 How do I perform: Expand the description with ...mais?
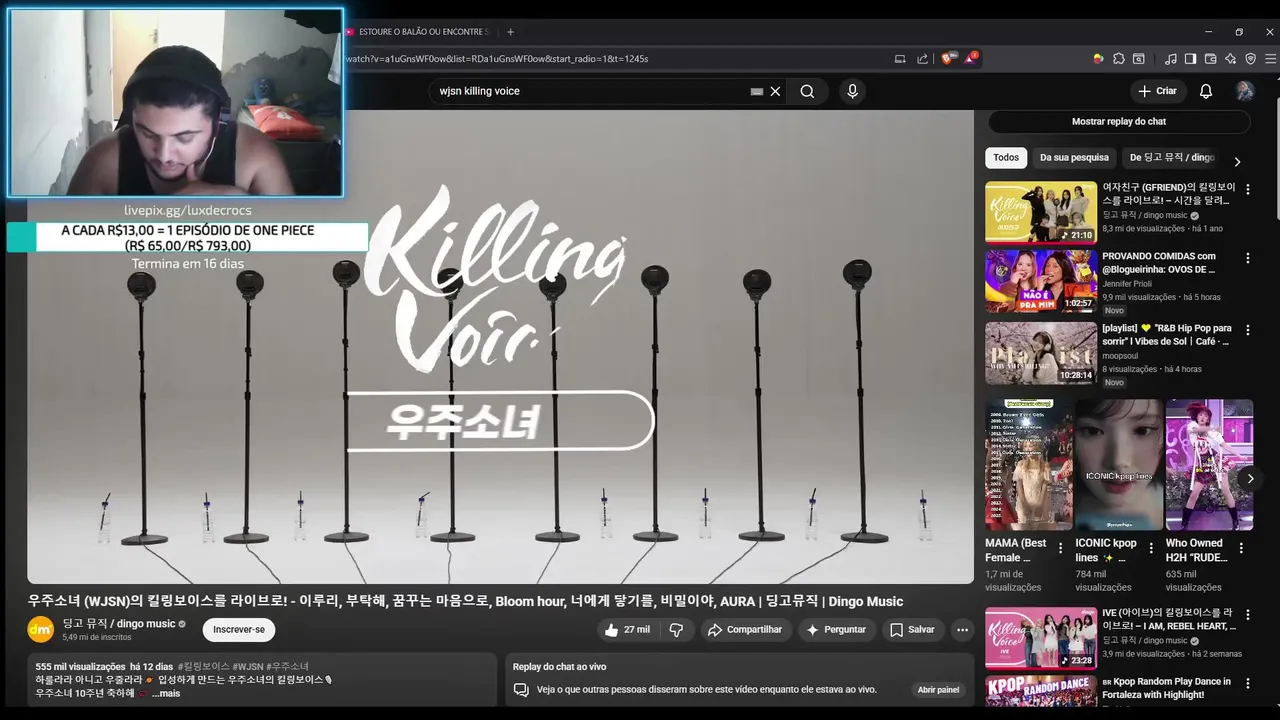[165, 693]
